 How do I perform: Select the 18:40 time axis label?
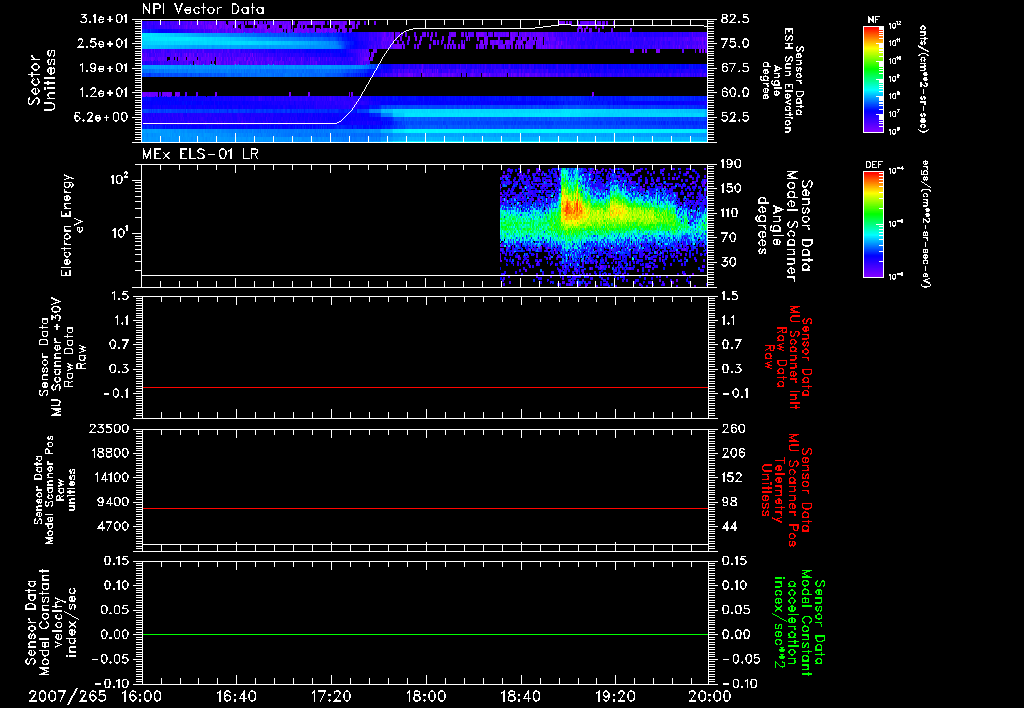coord(520,696)
